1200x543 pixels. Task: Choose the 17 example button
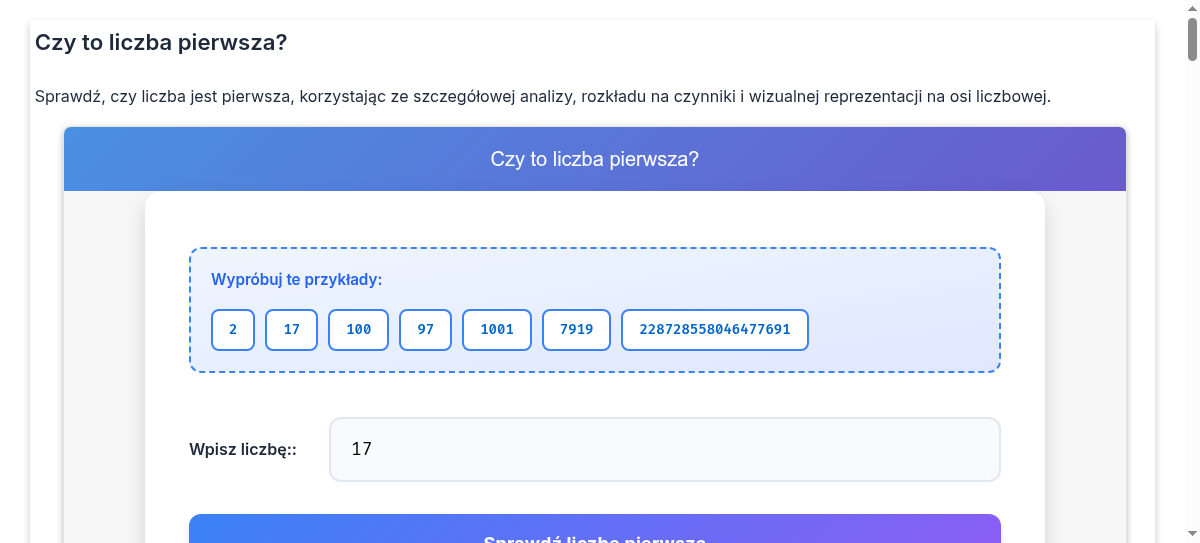click(291, 330)
